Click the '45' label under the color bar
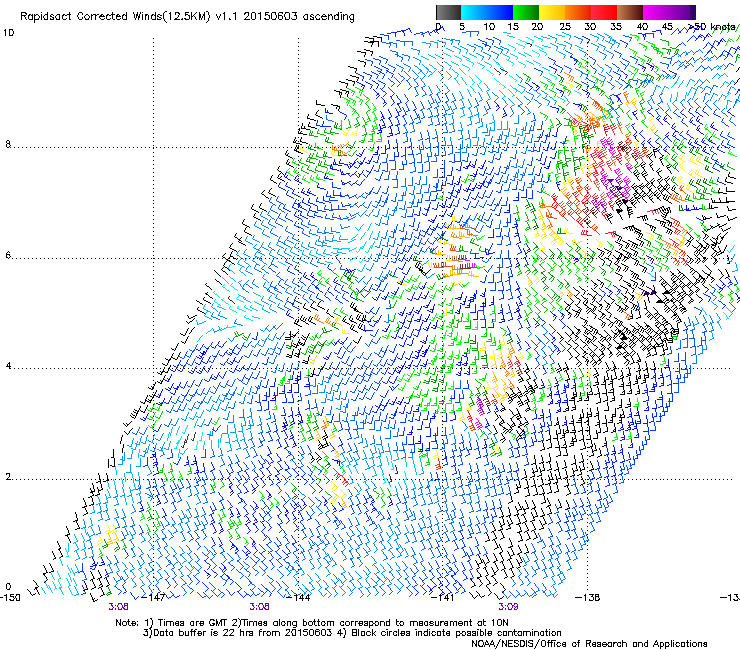The height and width of the screenshot is (650, 740). (667, 27)
